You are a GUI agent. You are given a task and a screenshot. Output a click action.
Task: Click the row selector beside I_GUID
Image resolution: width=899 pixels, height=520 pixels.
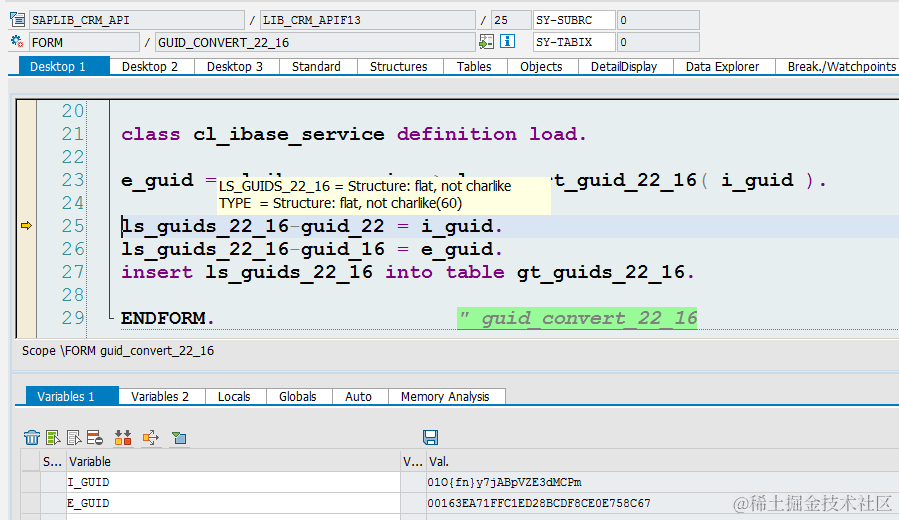31,482
